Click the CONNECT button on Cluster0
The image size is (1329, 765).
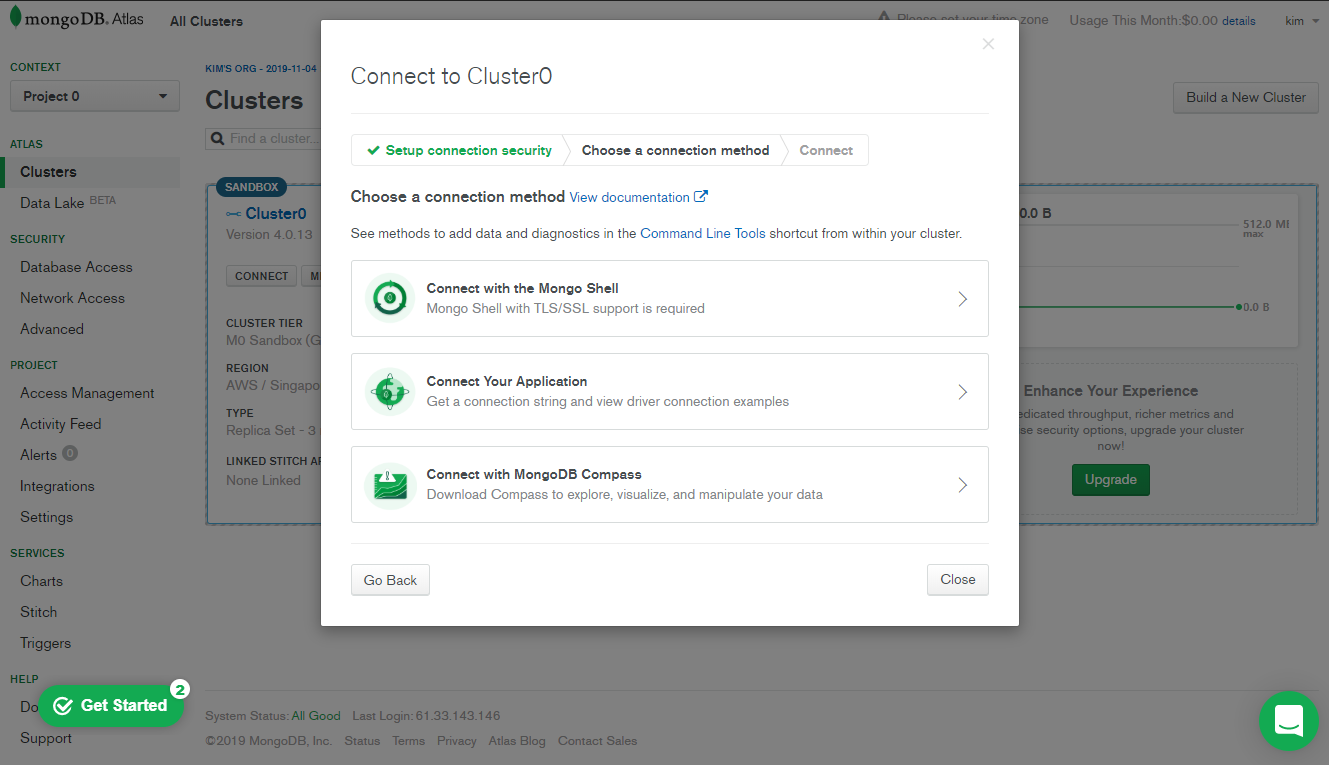pyautogui.click(x=262, y=276)
